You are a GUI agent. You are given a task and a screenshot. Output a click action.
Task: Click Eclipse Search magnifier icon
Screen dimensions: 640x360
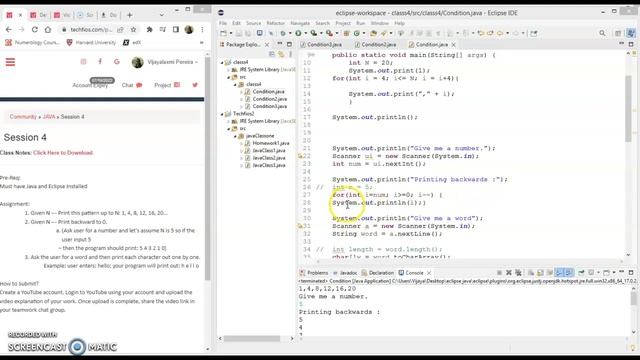click(x=602, y=33)
